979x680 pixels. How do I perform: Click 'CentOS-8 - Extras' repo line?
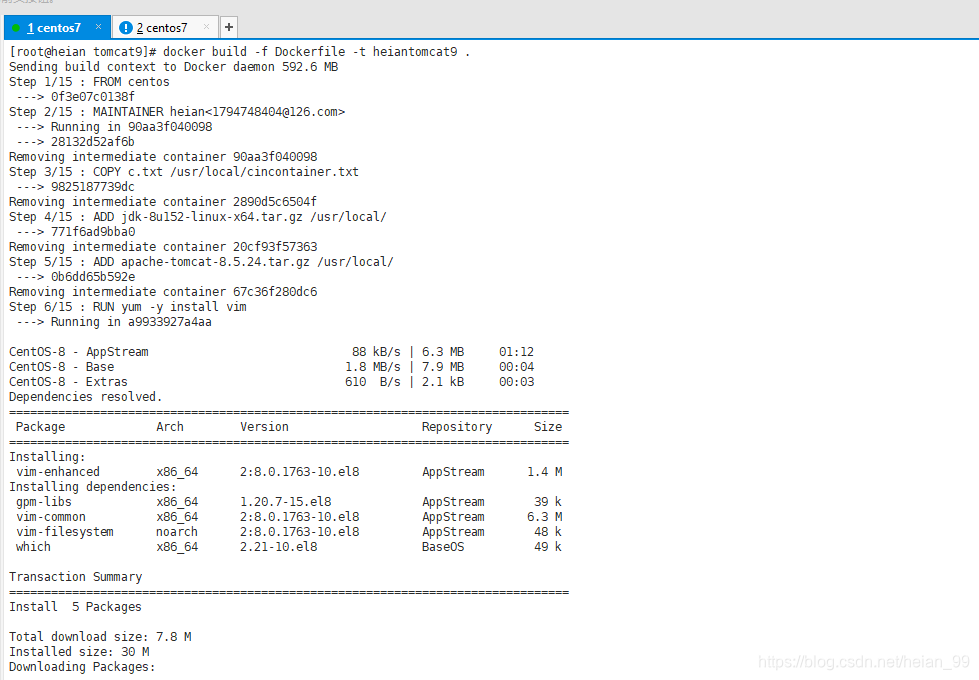coord(272,382)
